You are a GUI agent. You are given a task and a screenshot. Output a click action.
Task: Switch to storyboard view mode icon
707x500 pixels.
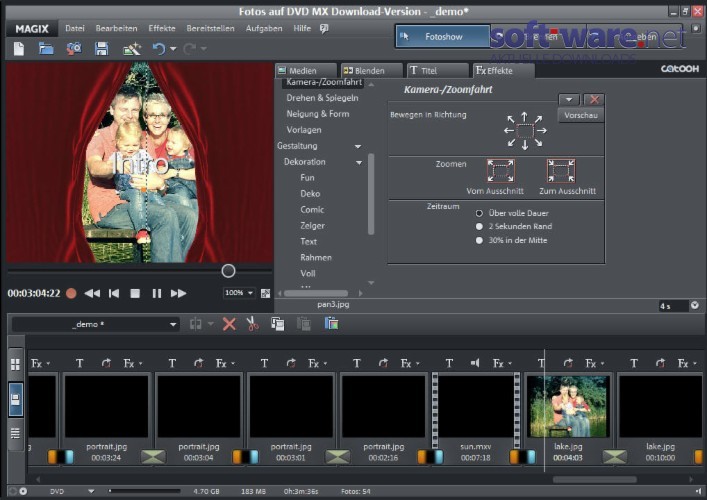click(15, 399)
